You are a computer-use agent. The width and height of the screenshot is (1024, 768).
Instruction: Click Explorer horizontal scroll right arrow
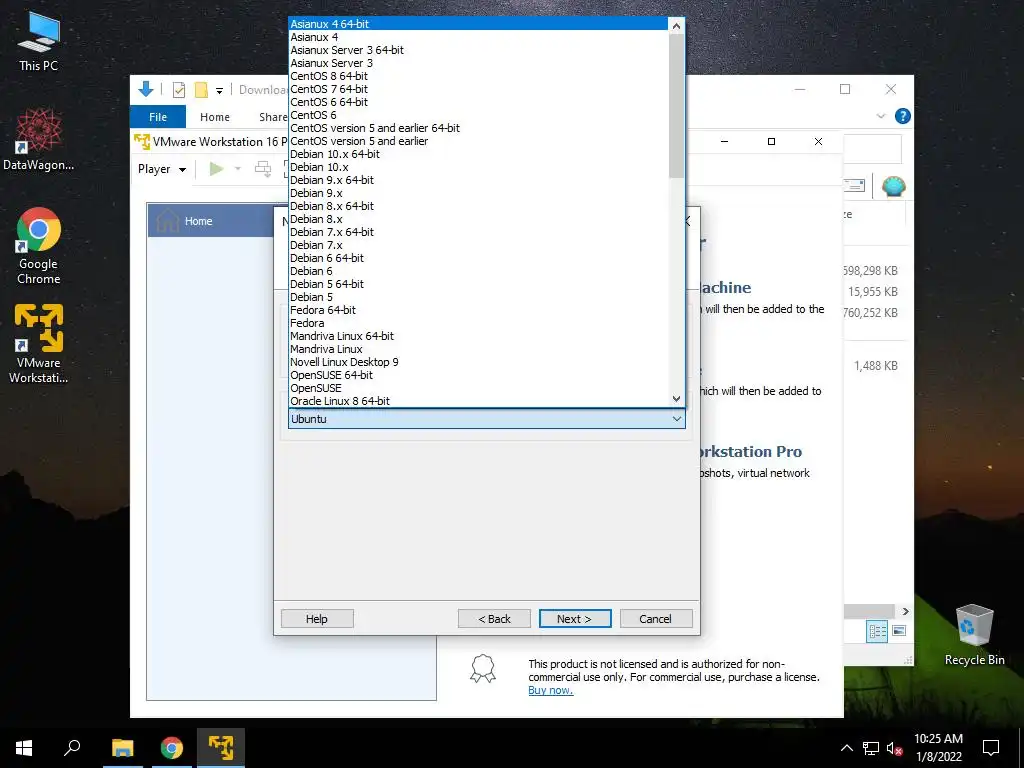[905, 611]
